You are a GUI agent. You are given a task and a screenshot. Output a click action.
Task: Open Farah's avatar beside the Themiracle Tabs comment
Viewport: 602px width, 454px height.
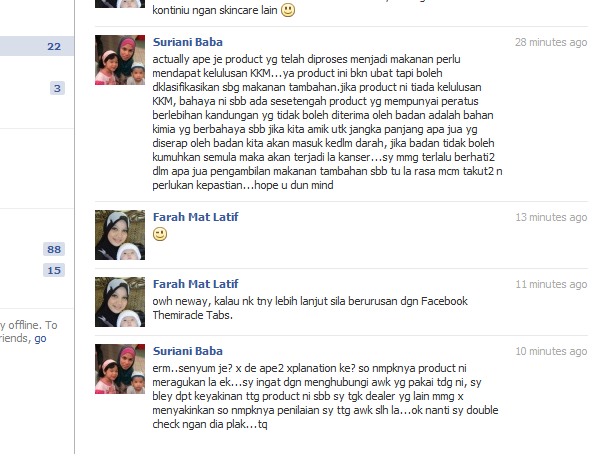pos(120,302)
